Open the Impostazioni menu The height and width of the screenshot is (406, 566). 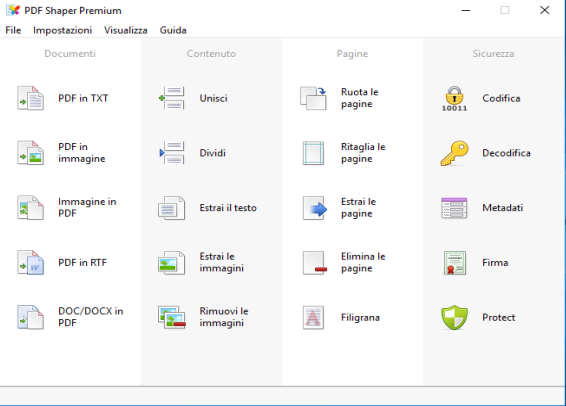[62, 30]
